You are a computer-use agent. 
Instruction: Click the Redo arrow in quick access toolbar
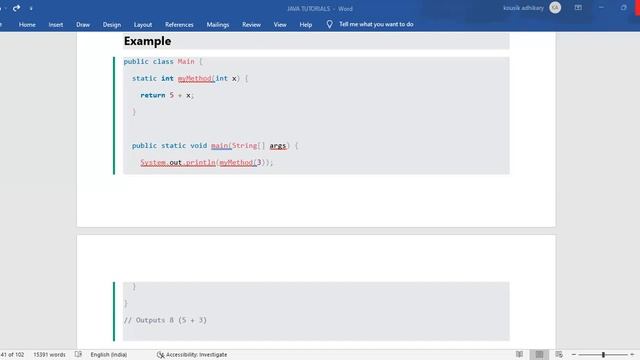coord(16,8)
